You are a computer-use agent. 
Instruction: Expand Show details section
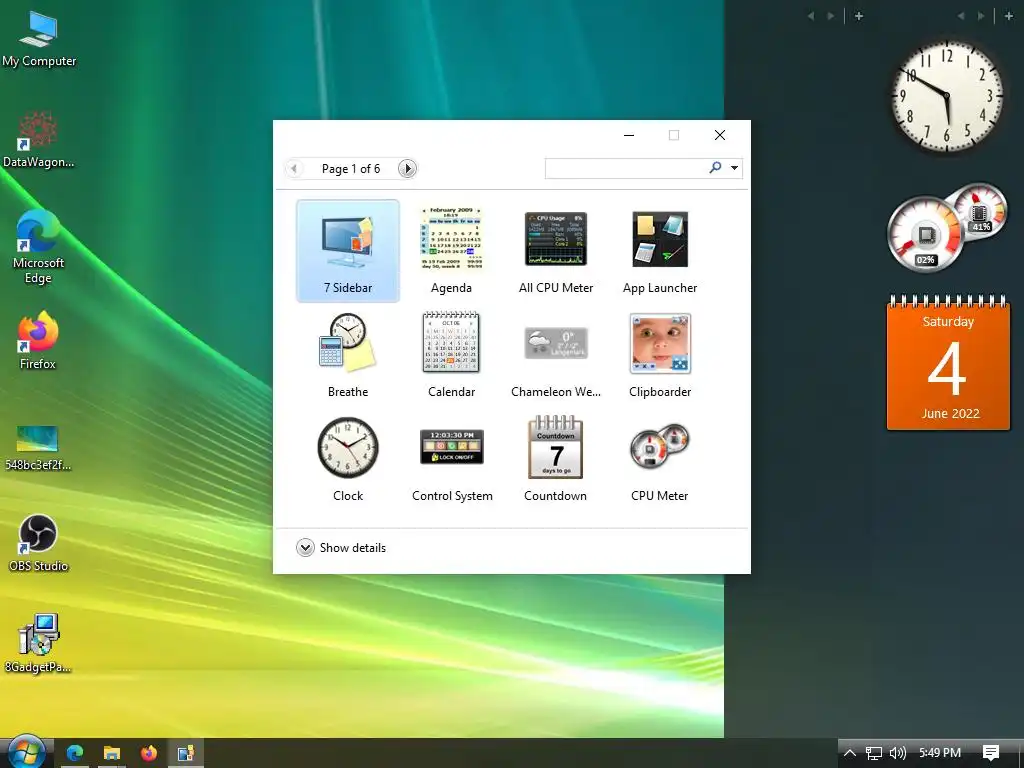click(x=341, y=547)
